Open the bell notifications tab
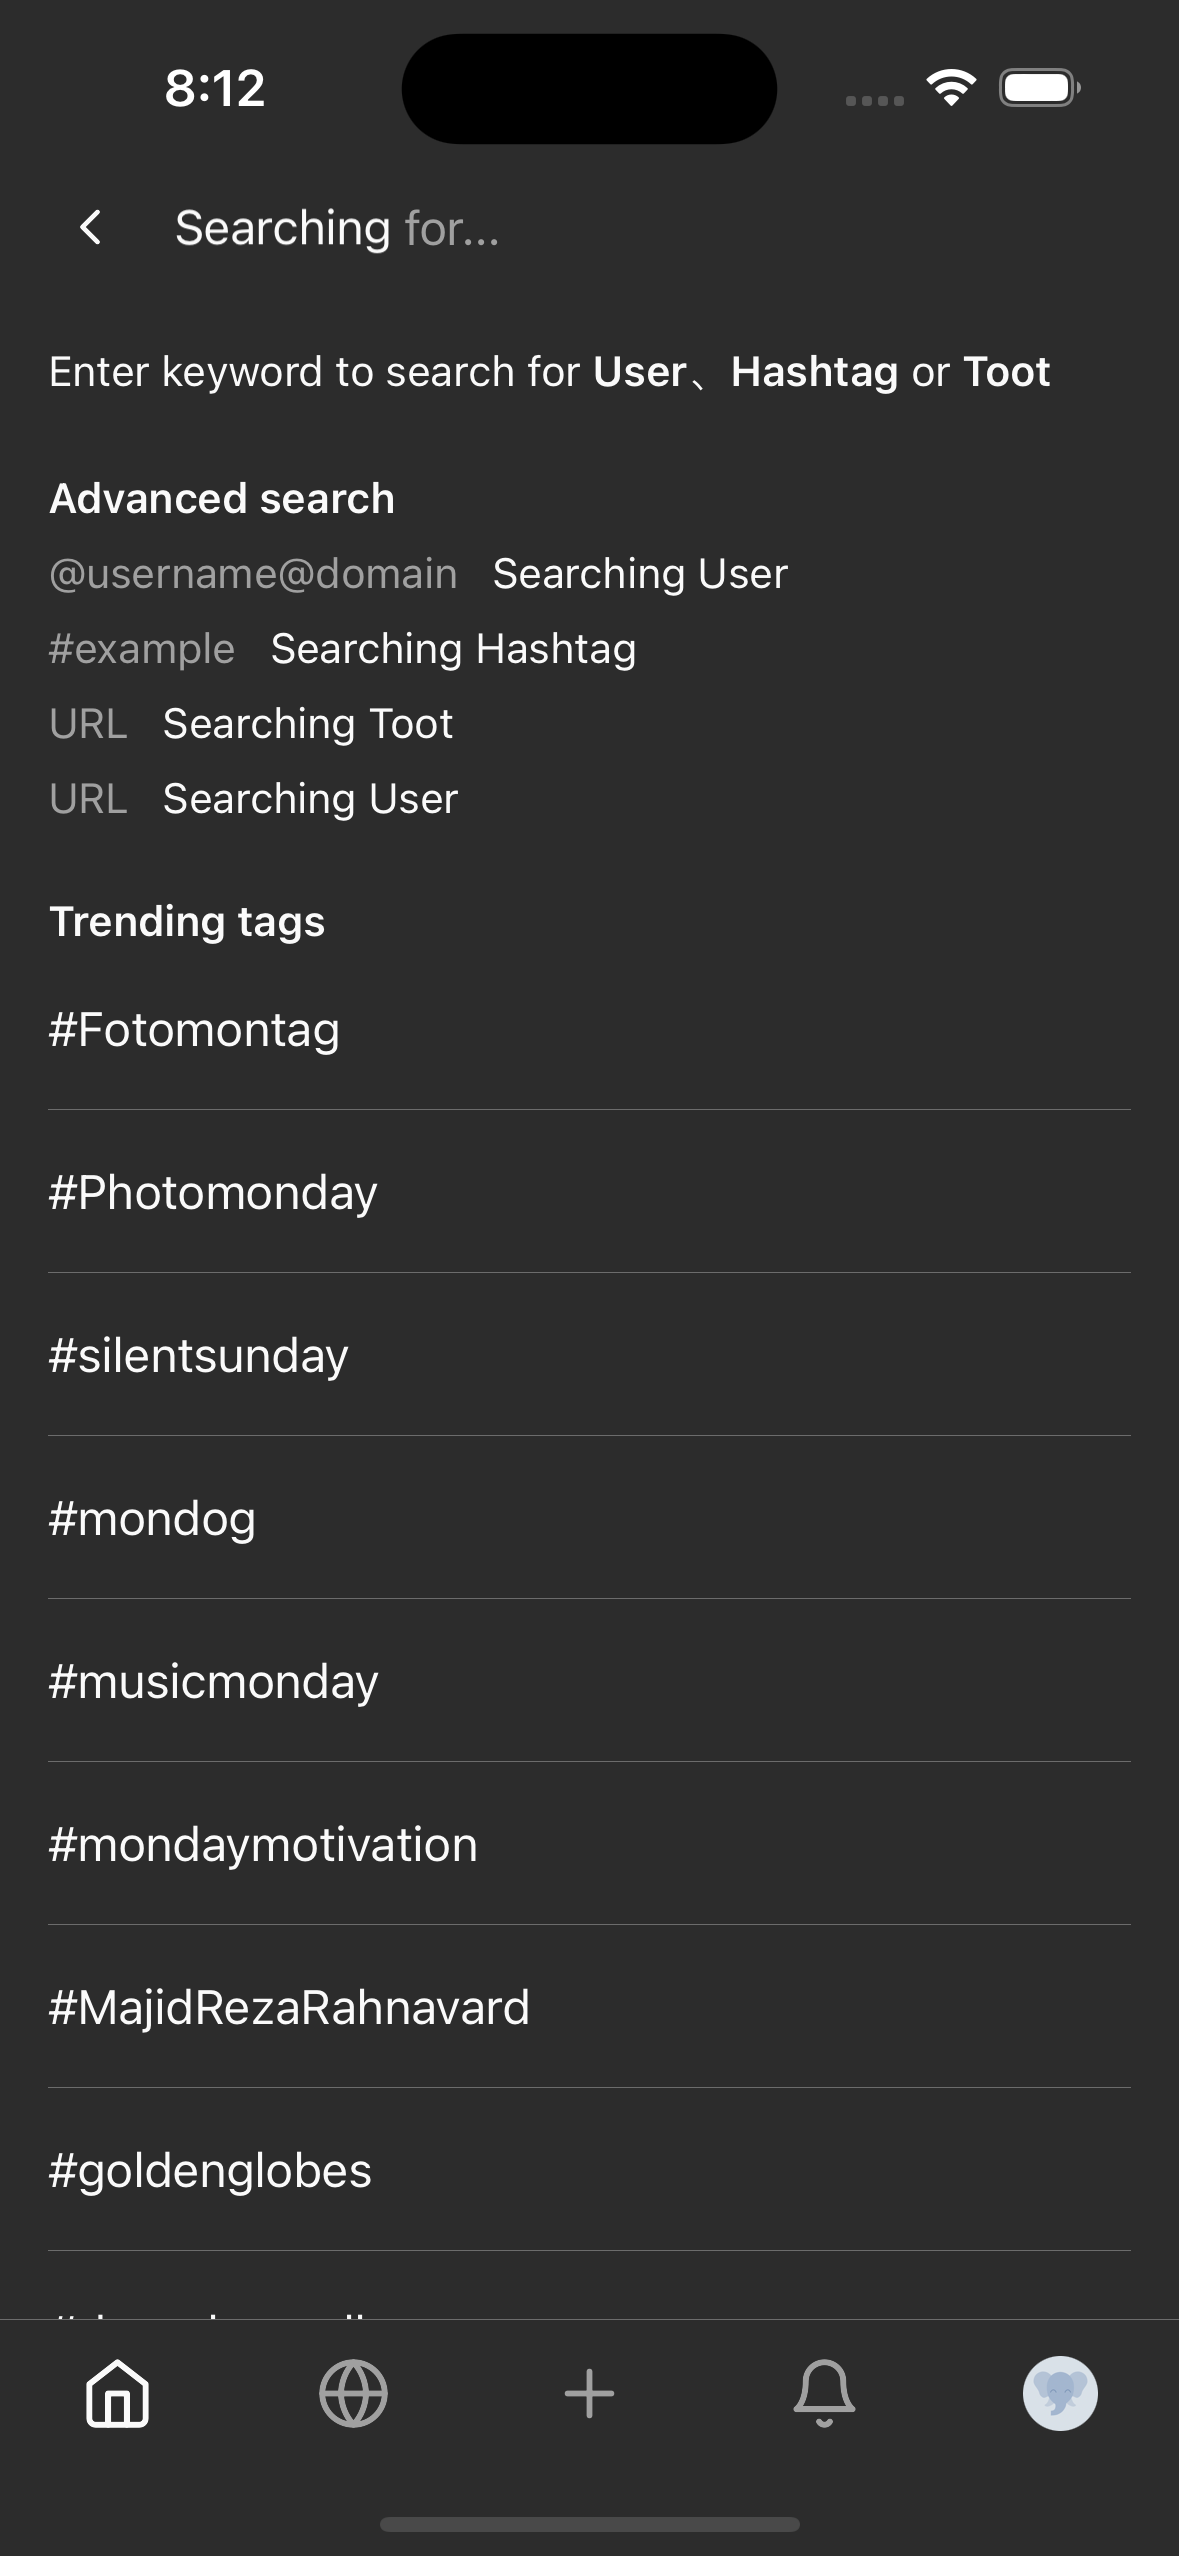1179x2556 pixels. click(824, 2393)
